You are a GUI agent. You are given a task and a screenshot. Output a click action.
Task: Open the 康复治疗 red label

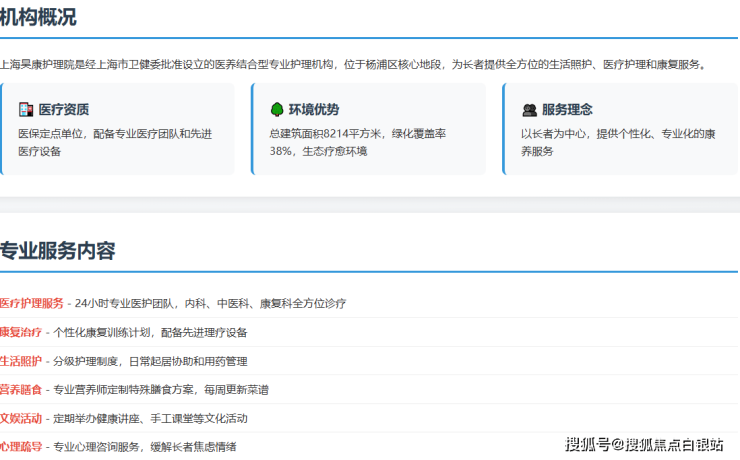coord(21,332)
